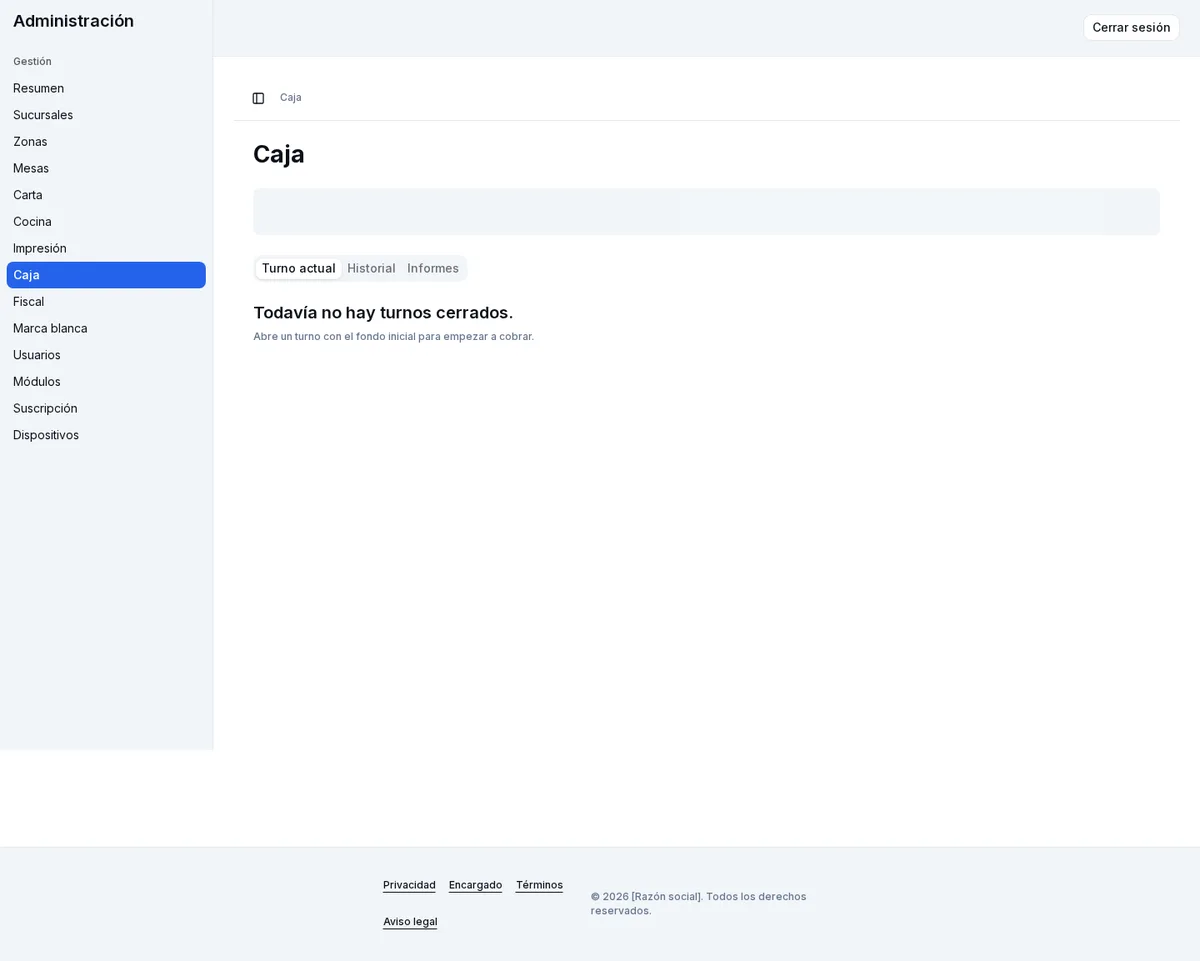
Task: Open the Fiscal section
Action: 106,302
